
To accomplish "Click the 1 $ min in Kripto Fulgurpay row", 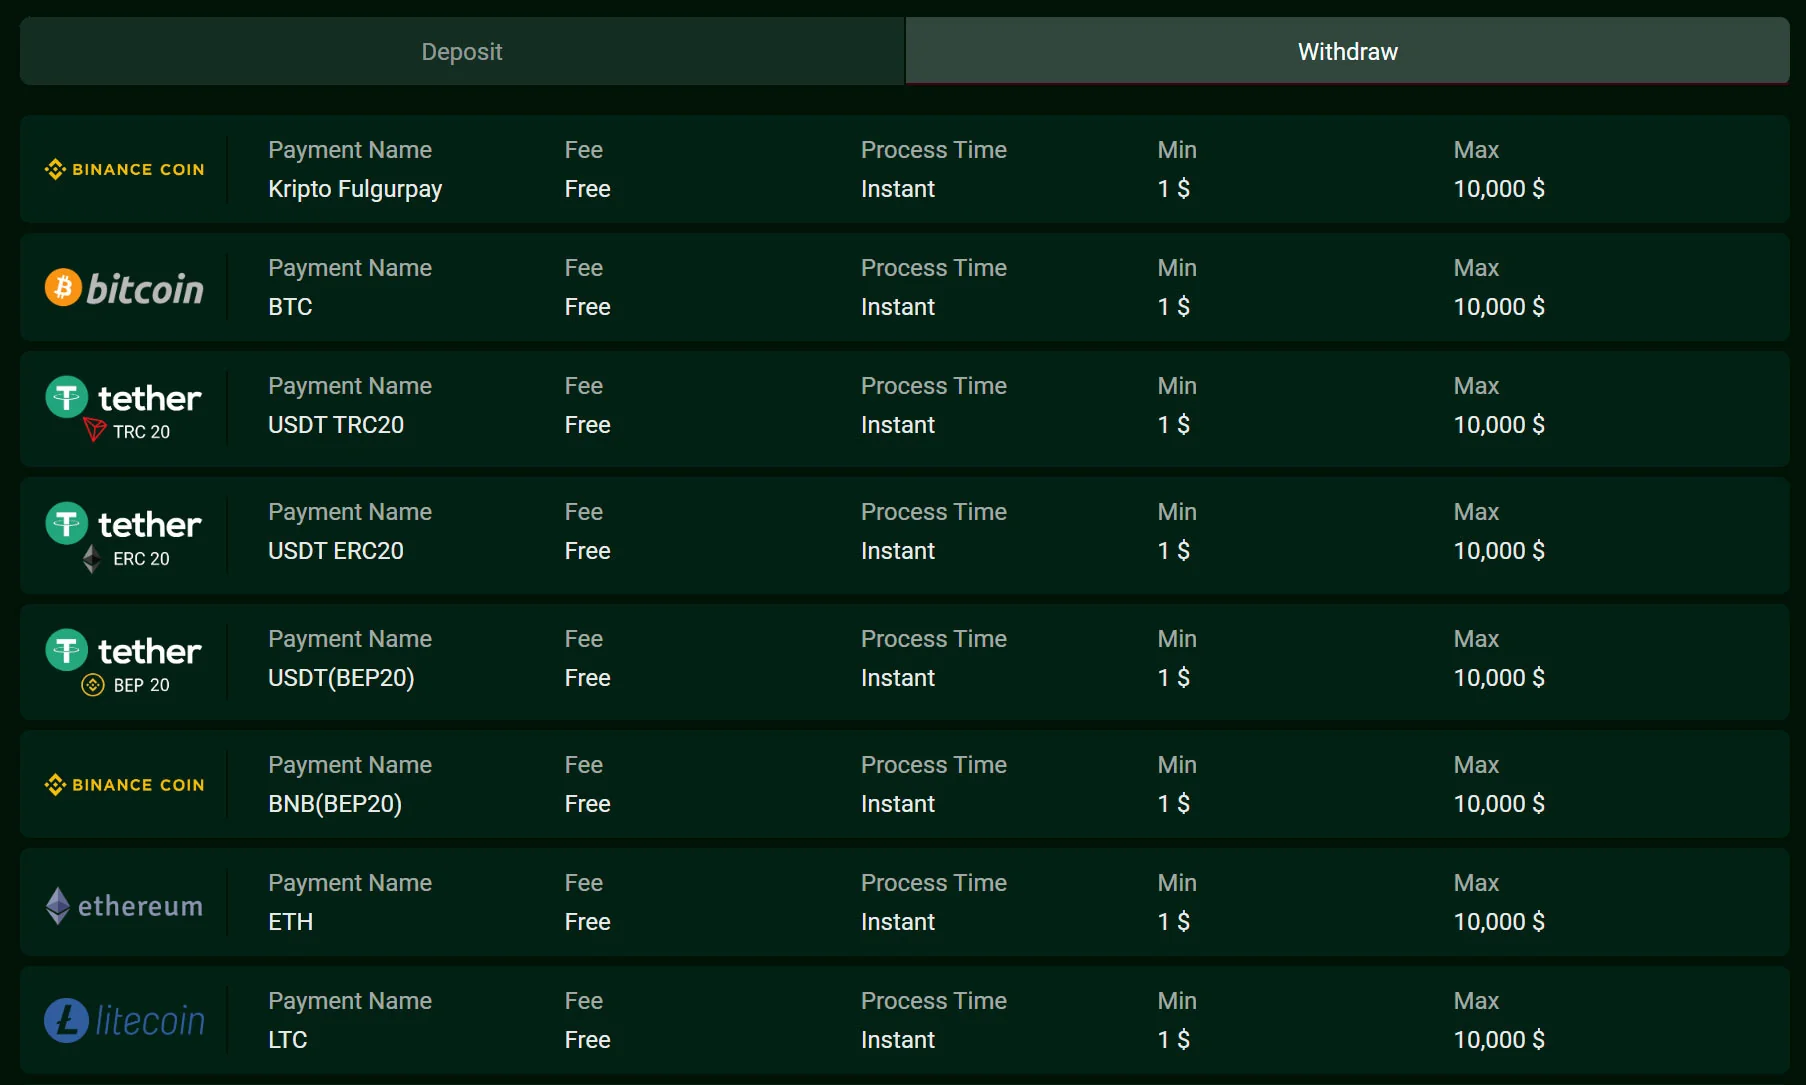I will [1173, 189].
